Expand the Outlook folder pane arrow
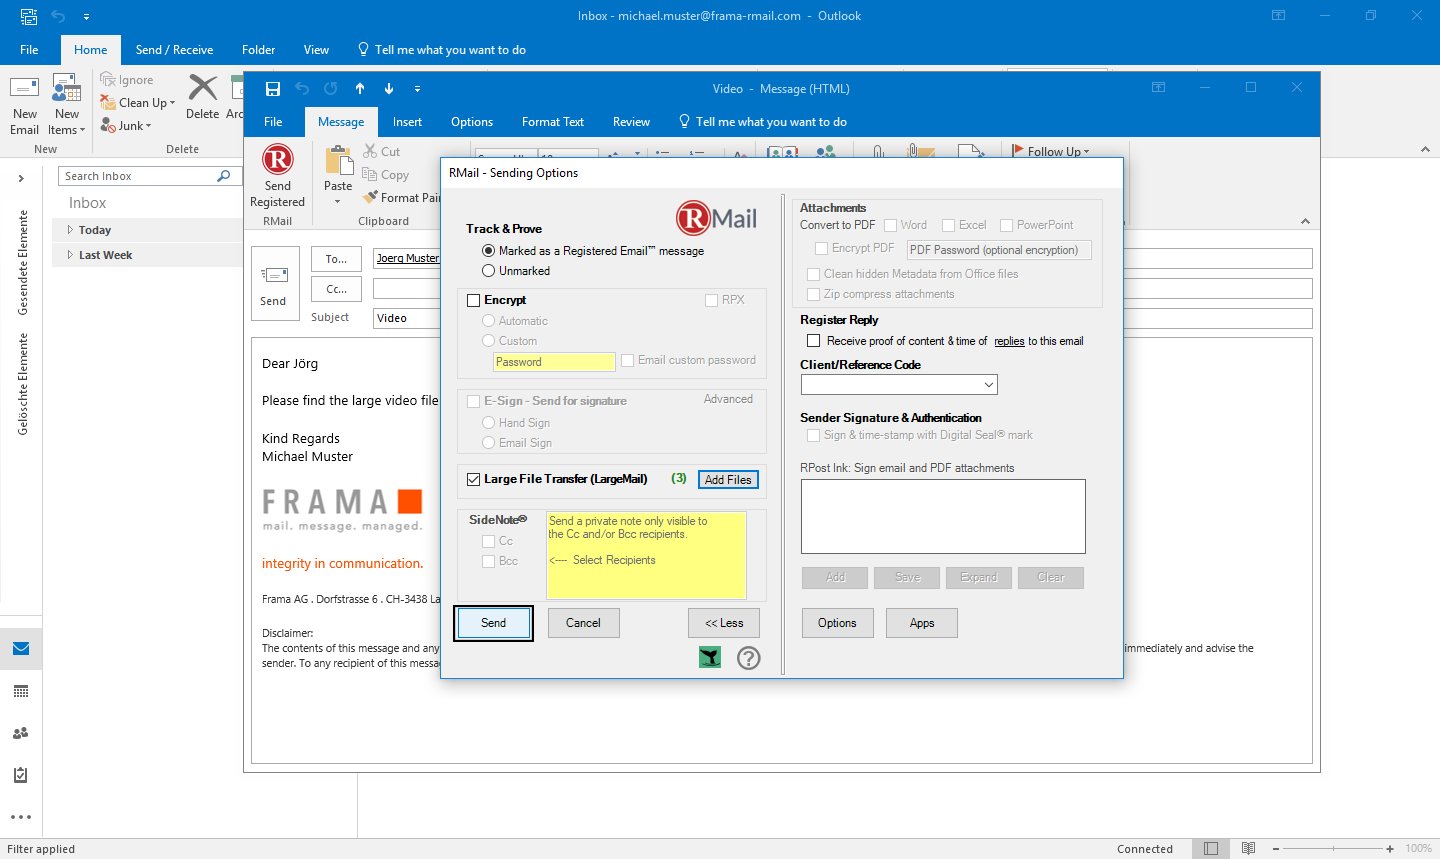The height and width of the screenshot is (859, 1440). tap(21, 178)
